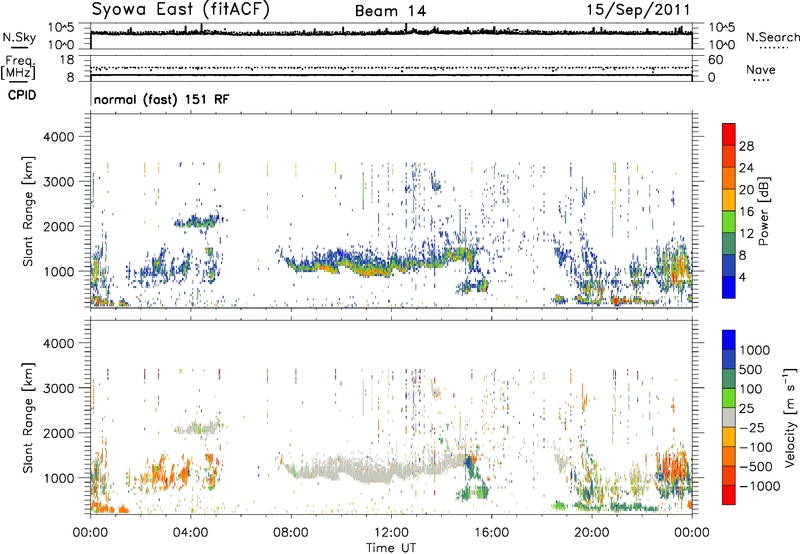
Task: Click the "28" label on power color bar
Action: [x=746, y=146]
